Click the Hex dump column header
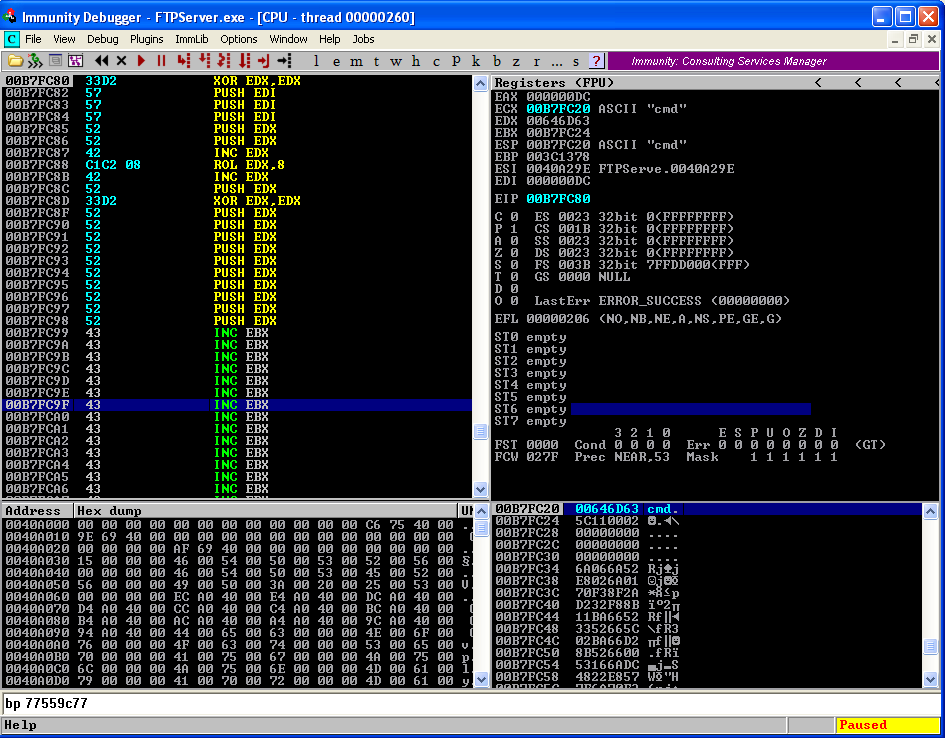Screen dimensions: 945x738 (x=265, y=511)
